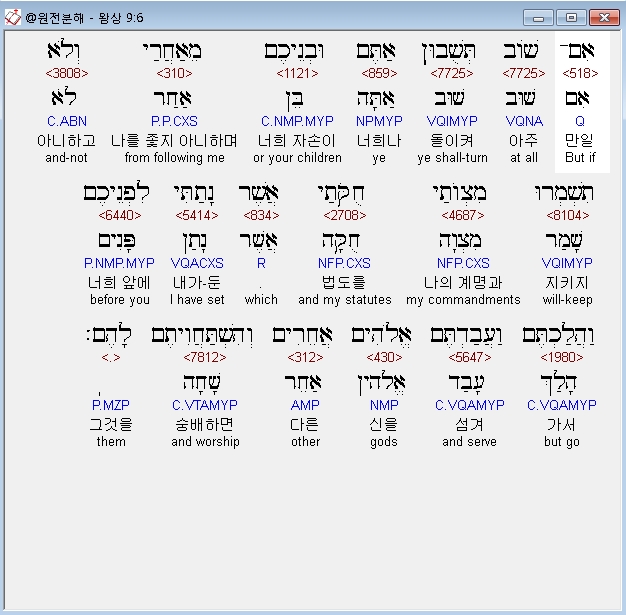The width and height of the screenshot is (626, 615).
Task: Click the English gloss 'and worship'
Action: [205, 441]
